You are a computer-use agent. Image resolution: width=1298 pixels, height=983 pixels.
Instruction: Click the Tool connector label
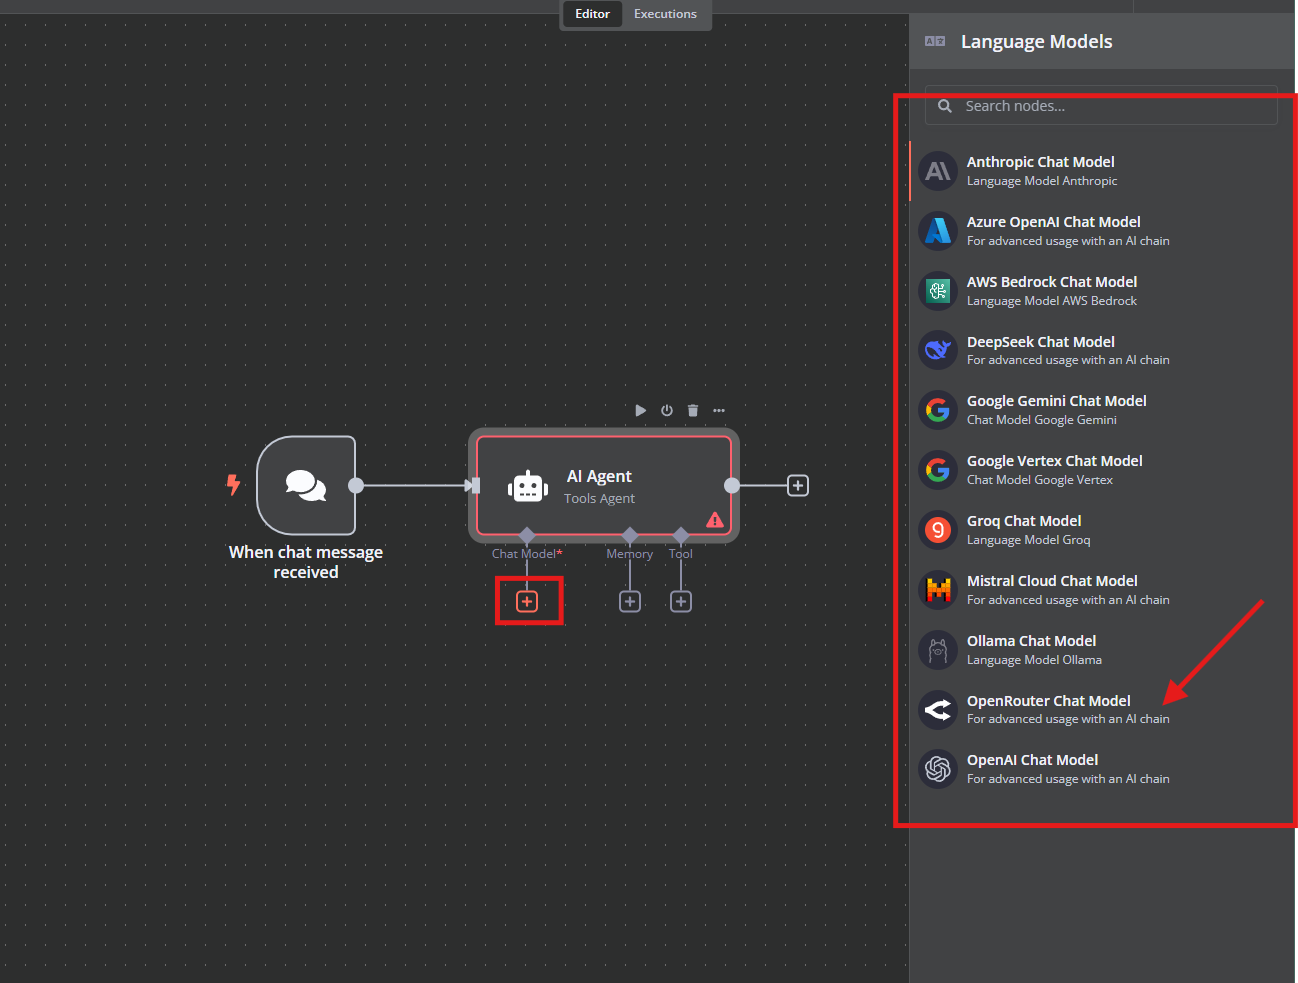point(681,553)
